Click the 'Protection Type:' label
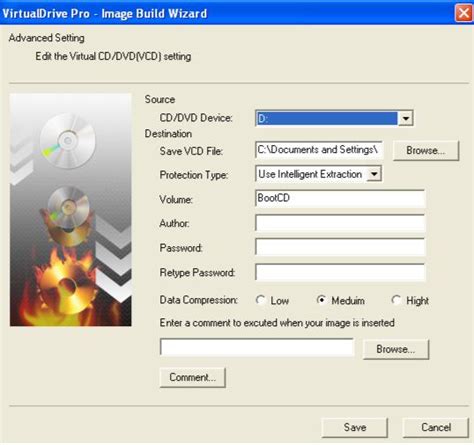Image resolution: width=474 pixels, height=445 pixels. click(x=194, y=175)
